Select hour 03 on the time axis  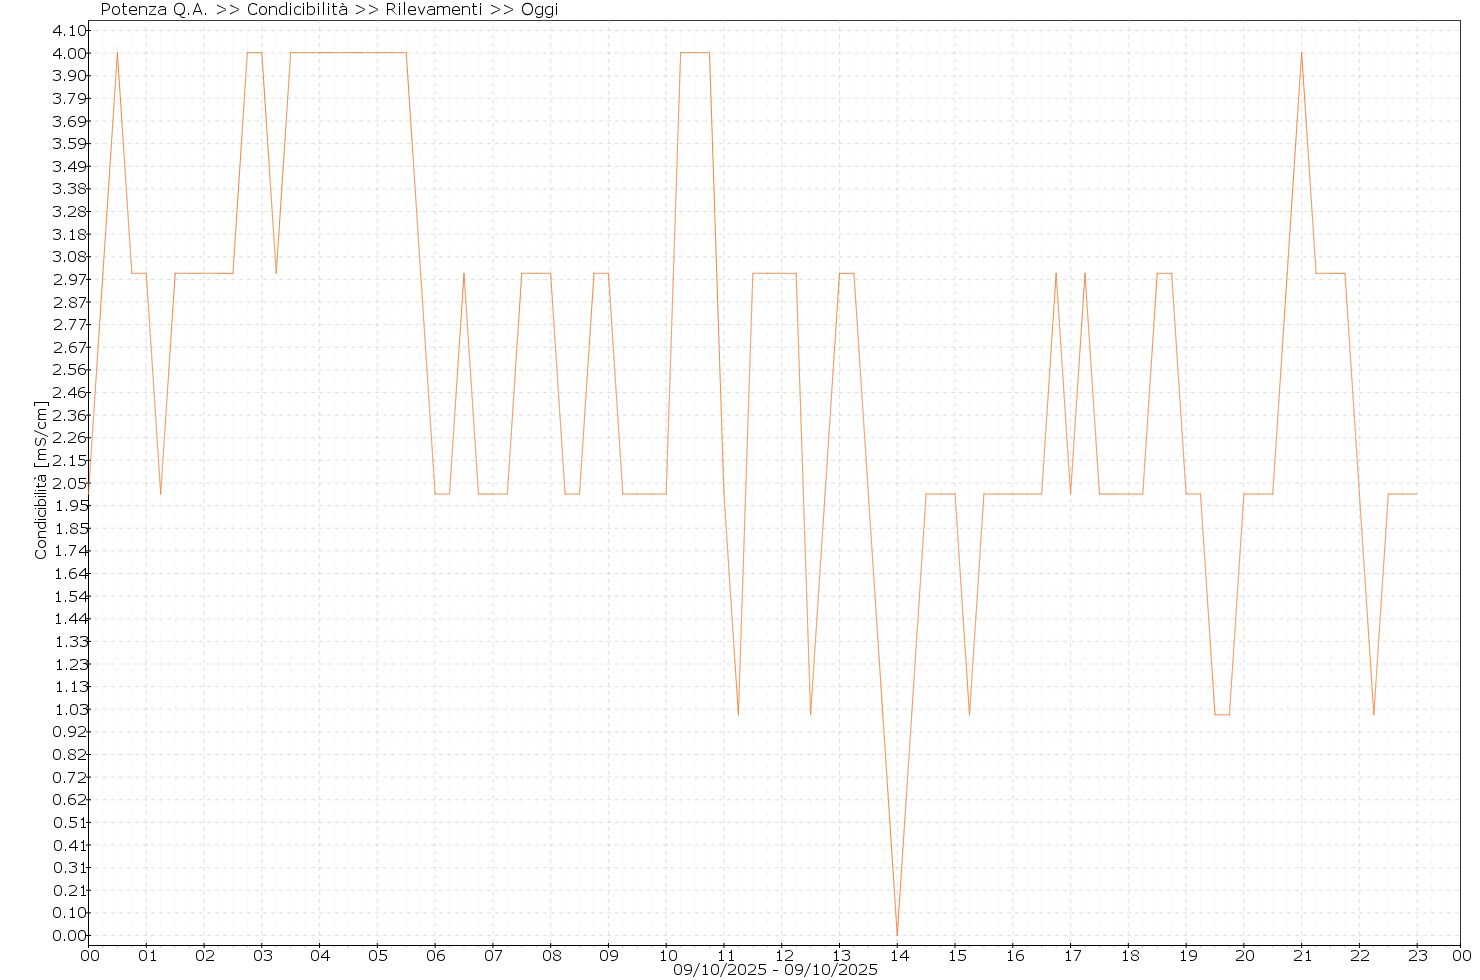262,955
